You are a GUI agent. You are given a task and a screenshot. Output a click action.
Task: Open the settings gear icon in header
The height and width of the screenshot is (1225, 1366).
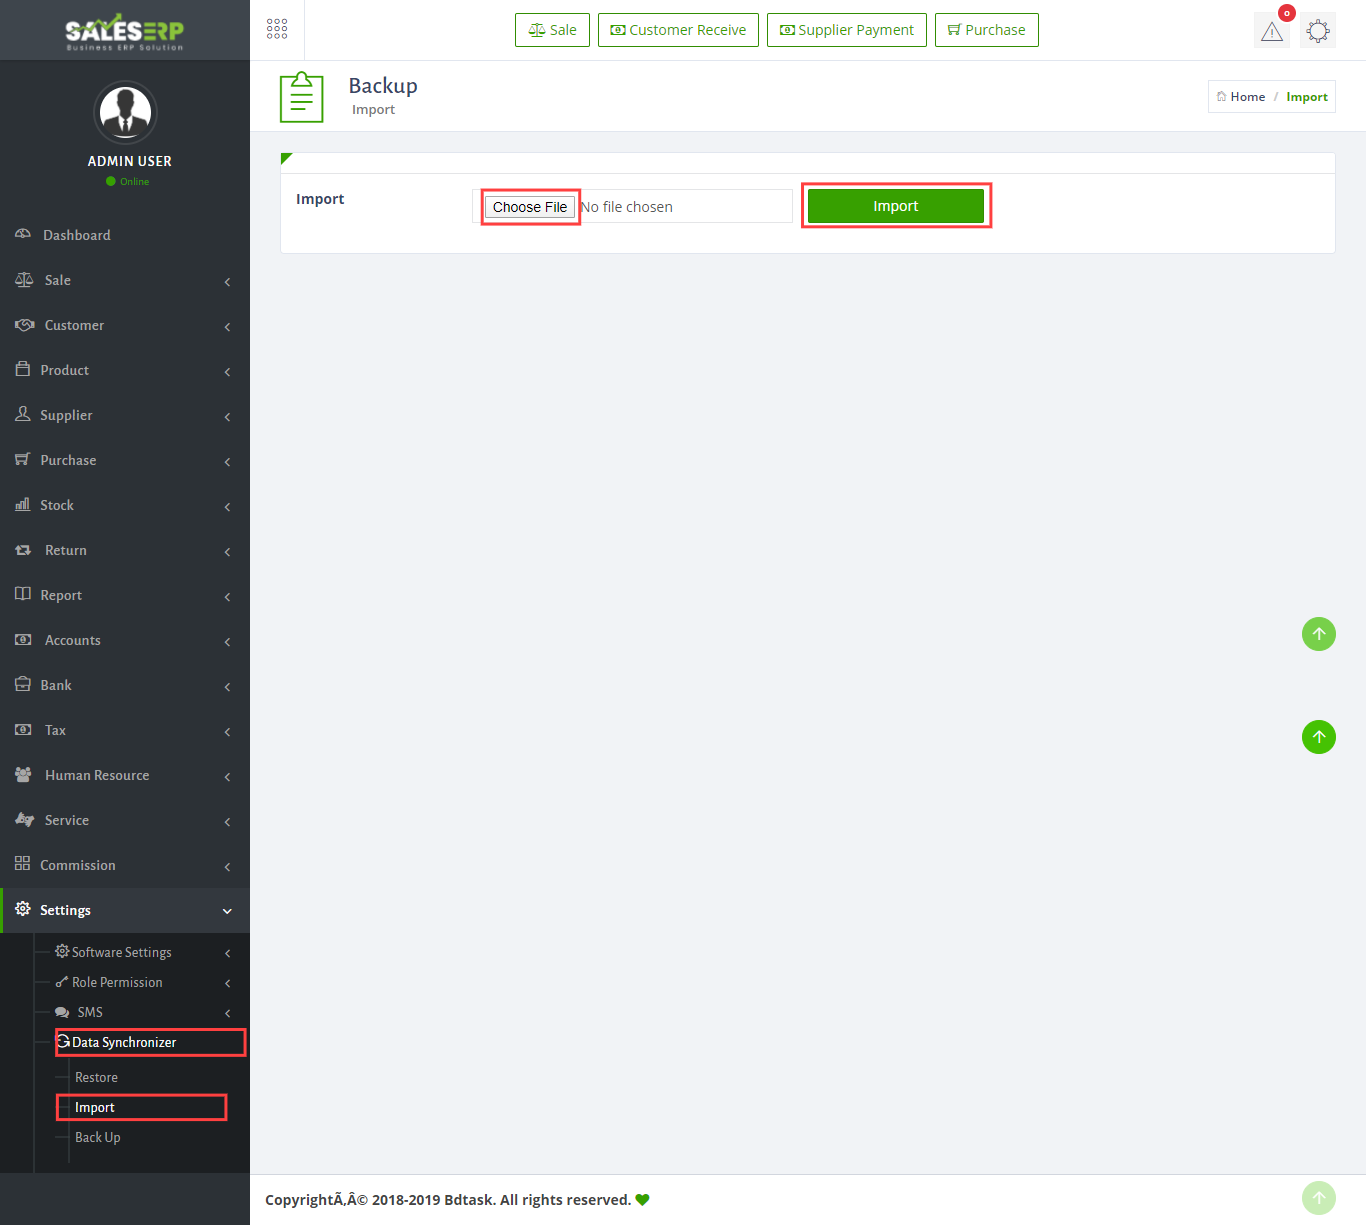(x=1318, y=31)
